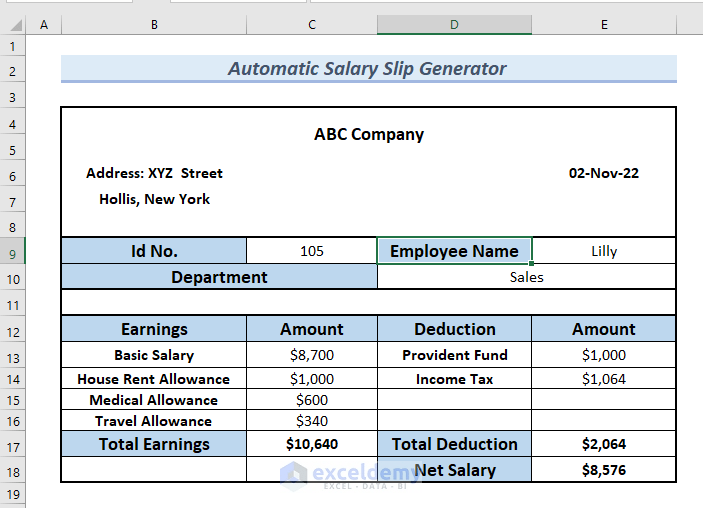Screen dimensions: 703x508
Task: Click the $600 Medical Allowance amount
Action: coord(312,400)
